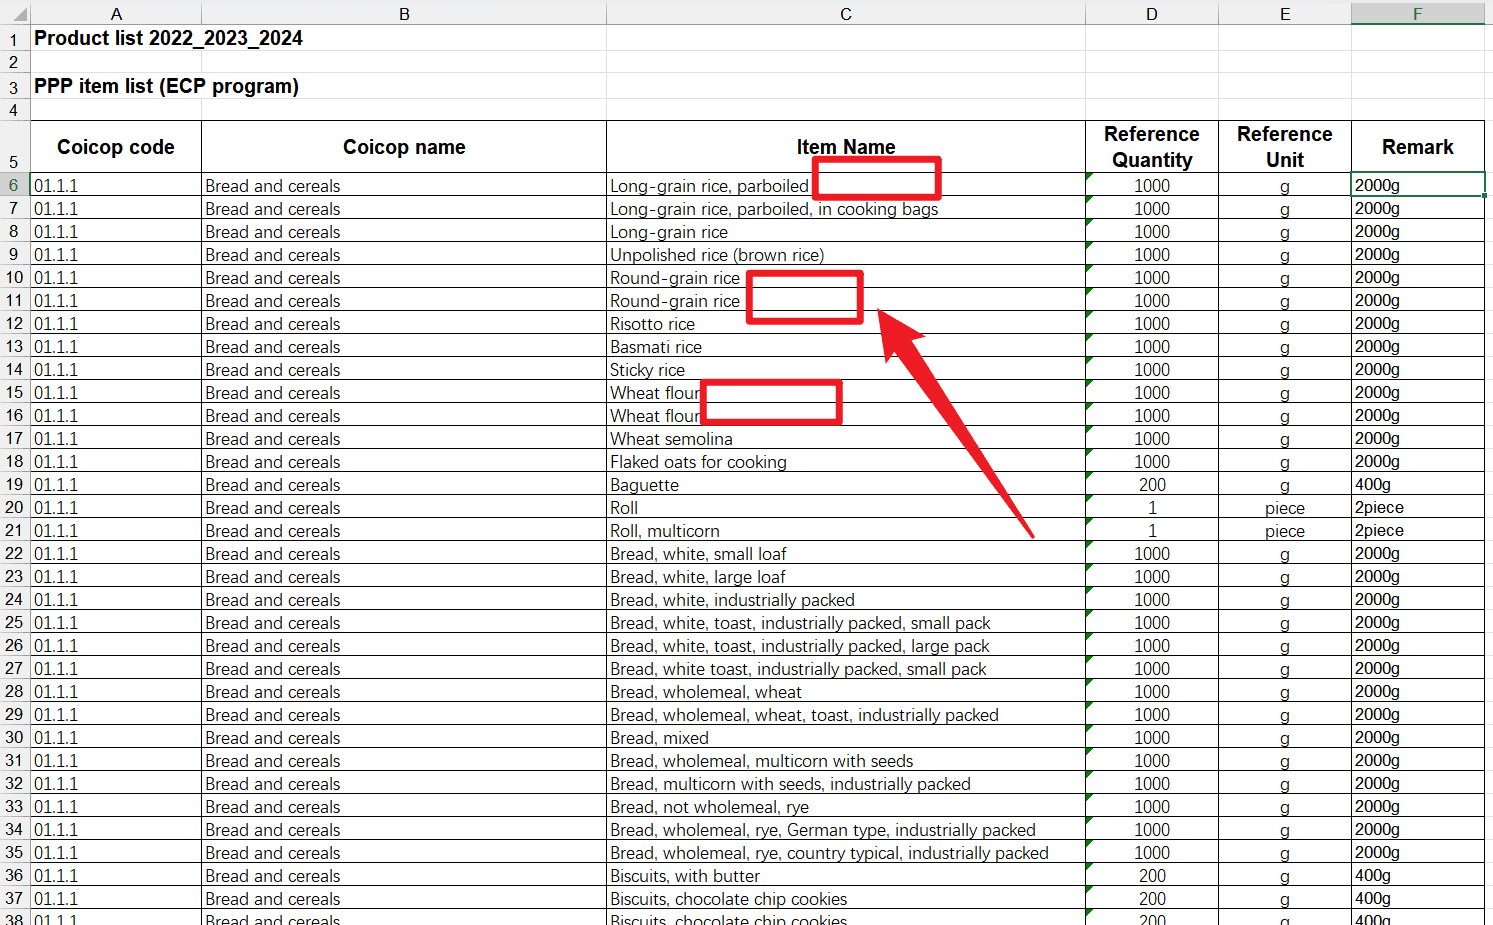Click the "Coicop code" header cell
This screenshot has height=925, width=1493.
pos(116,147)
